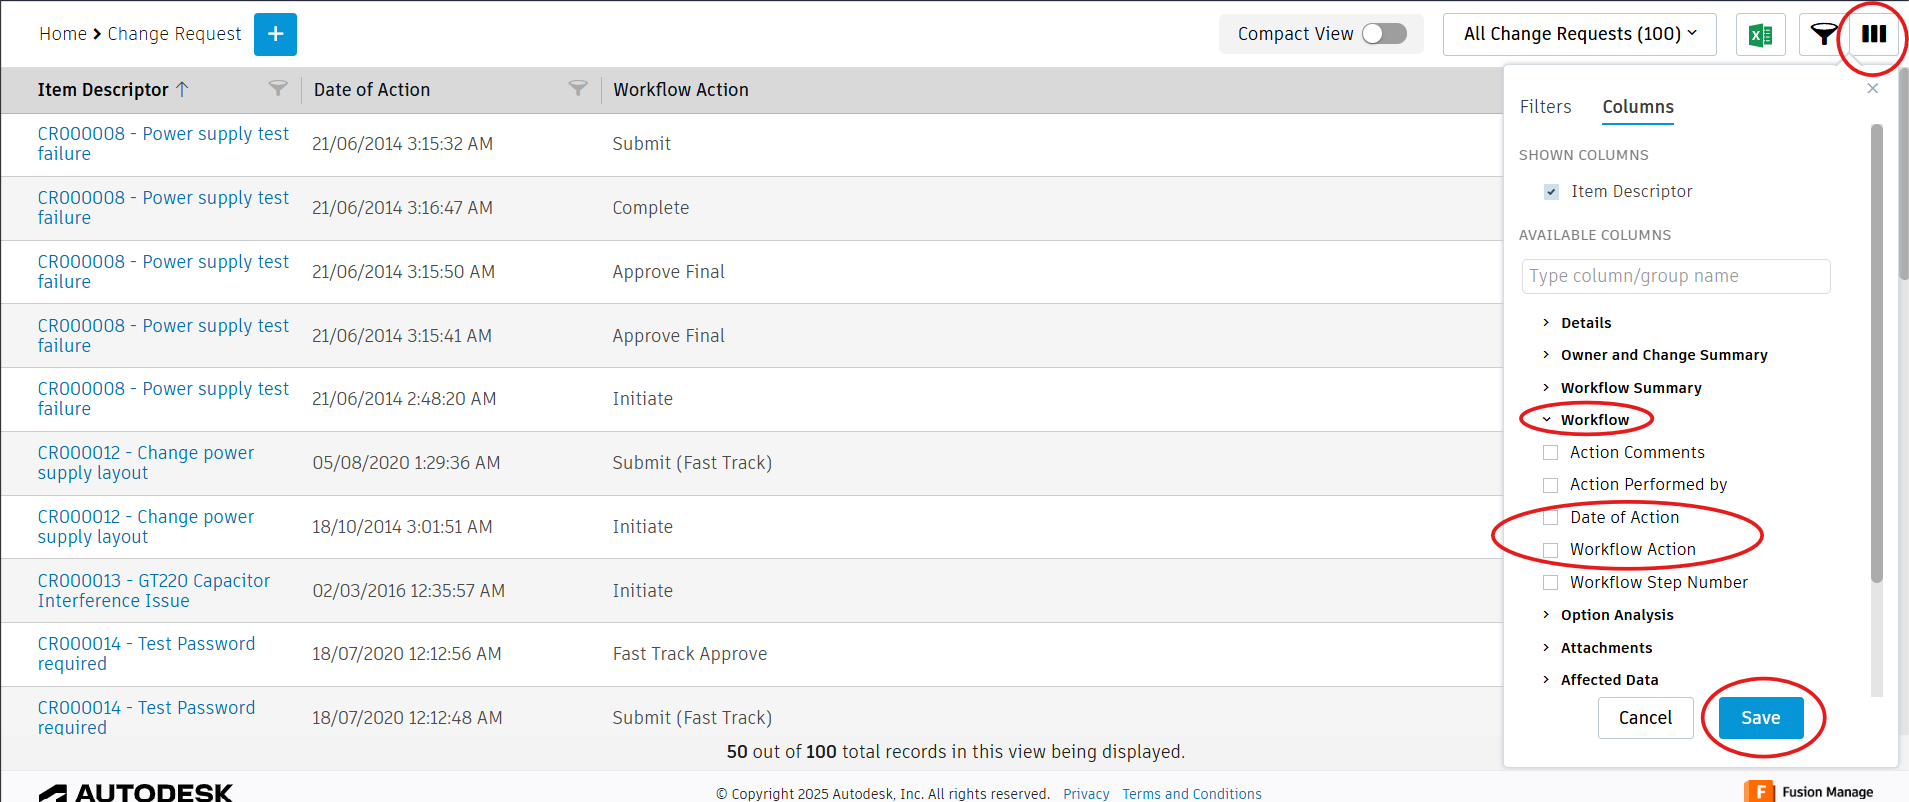Open the CR000013 GT220 Capacitor Interference Issue
This screenshot has height=802, width=1909.
coord(154,590)
